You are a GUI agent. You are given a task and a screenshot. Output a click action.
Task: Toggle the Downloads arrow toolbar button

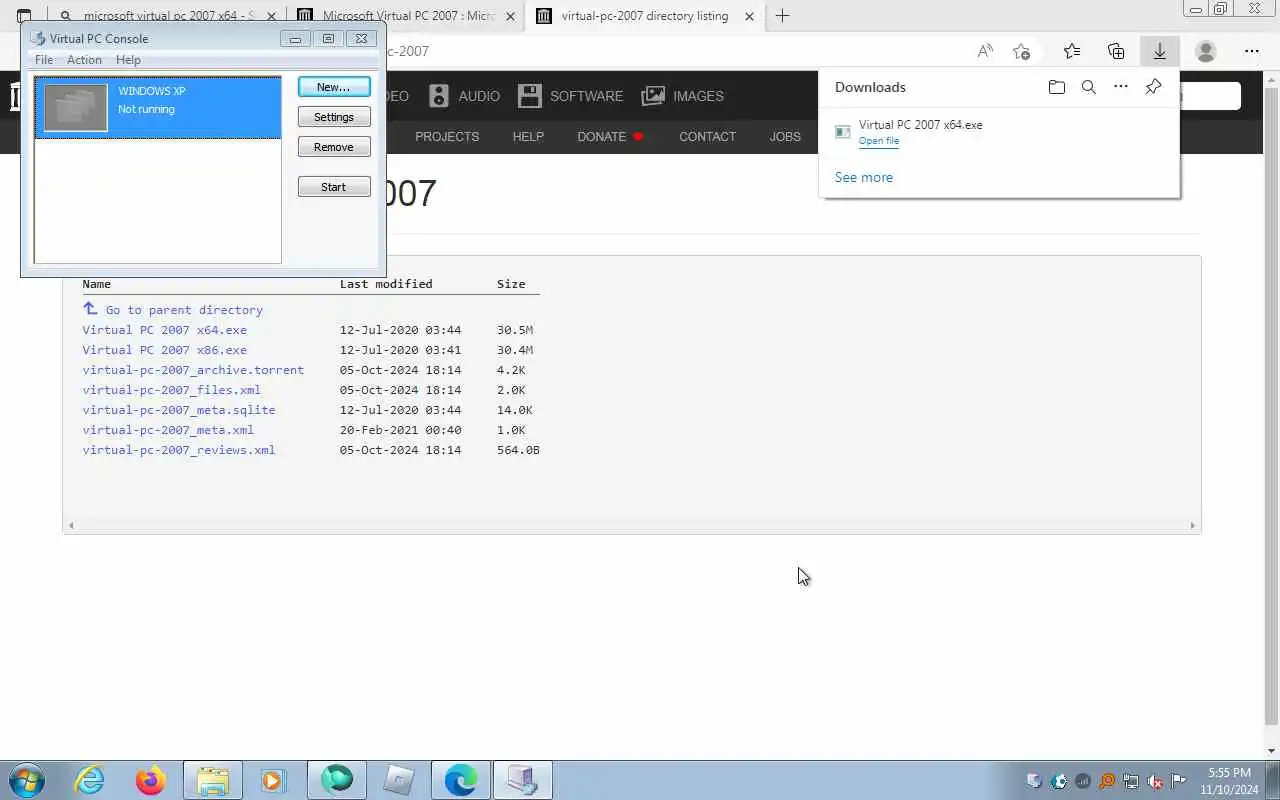pyautogui.click(x=1159, y=51)
